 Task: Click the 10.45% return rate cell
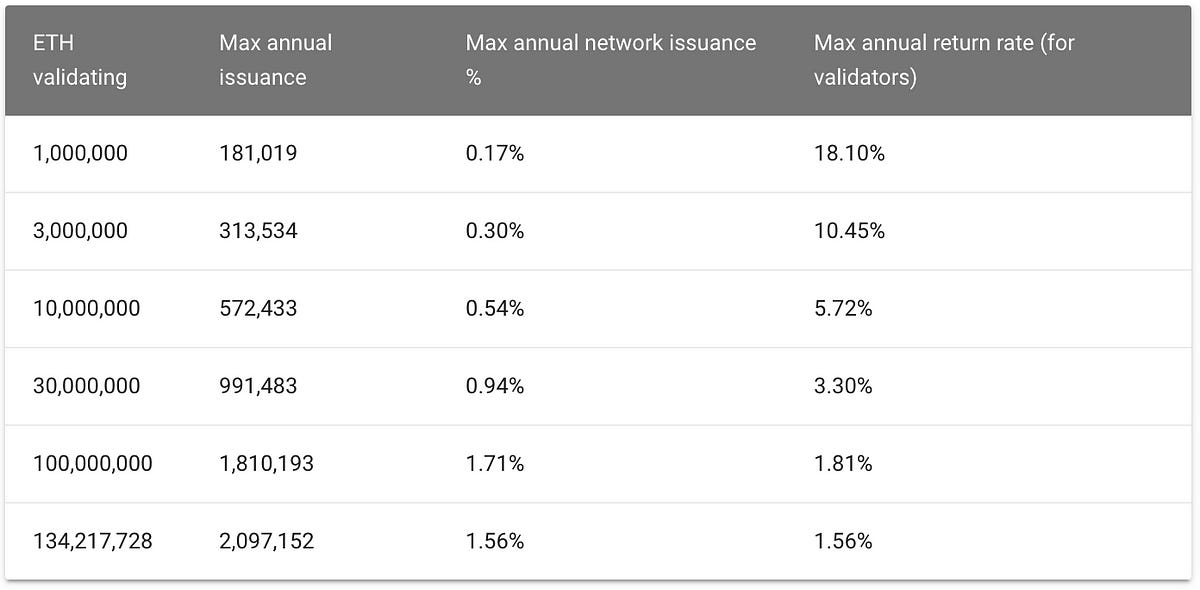(x=849, y=231)
